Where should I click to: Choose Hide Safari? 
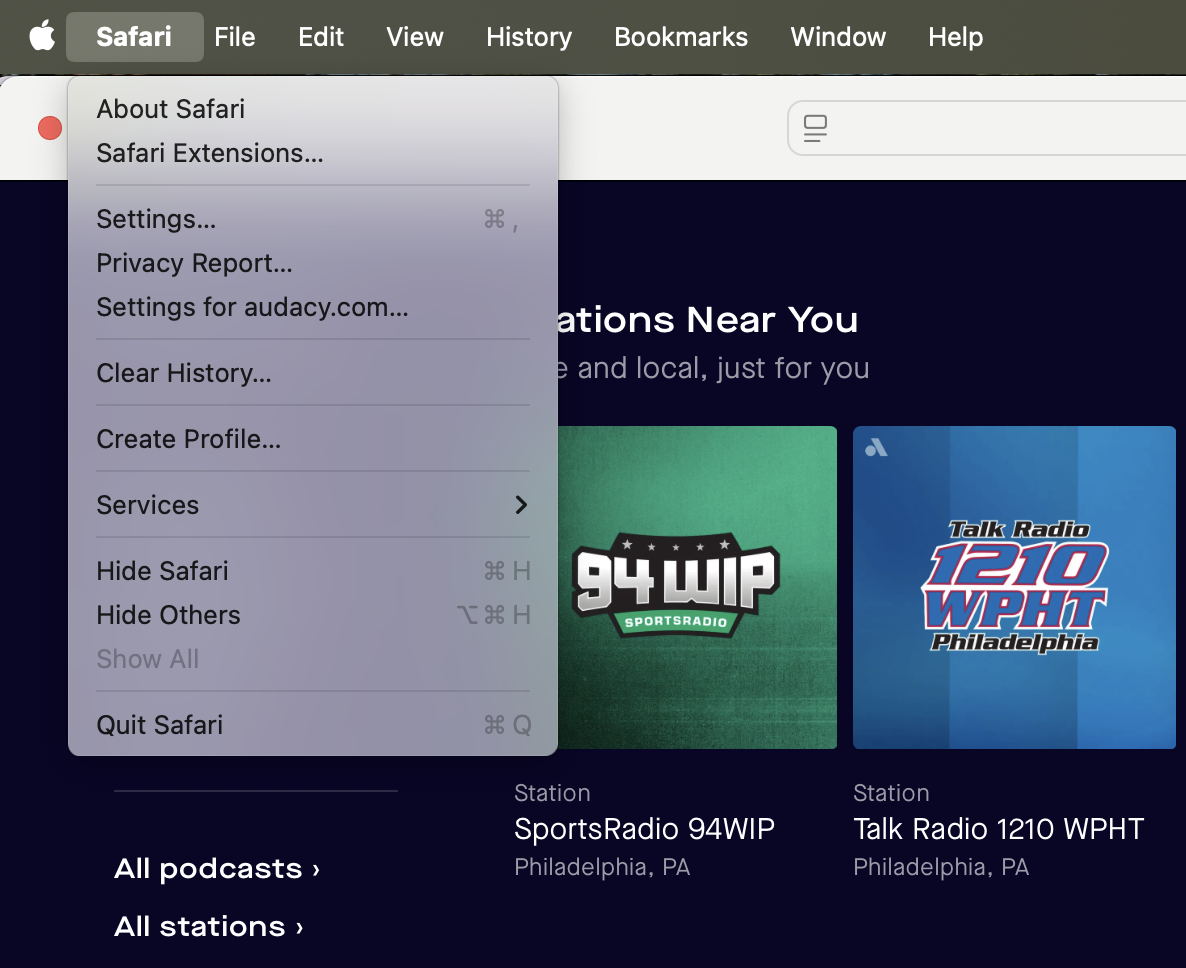click(x=162, y=571)
